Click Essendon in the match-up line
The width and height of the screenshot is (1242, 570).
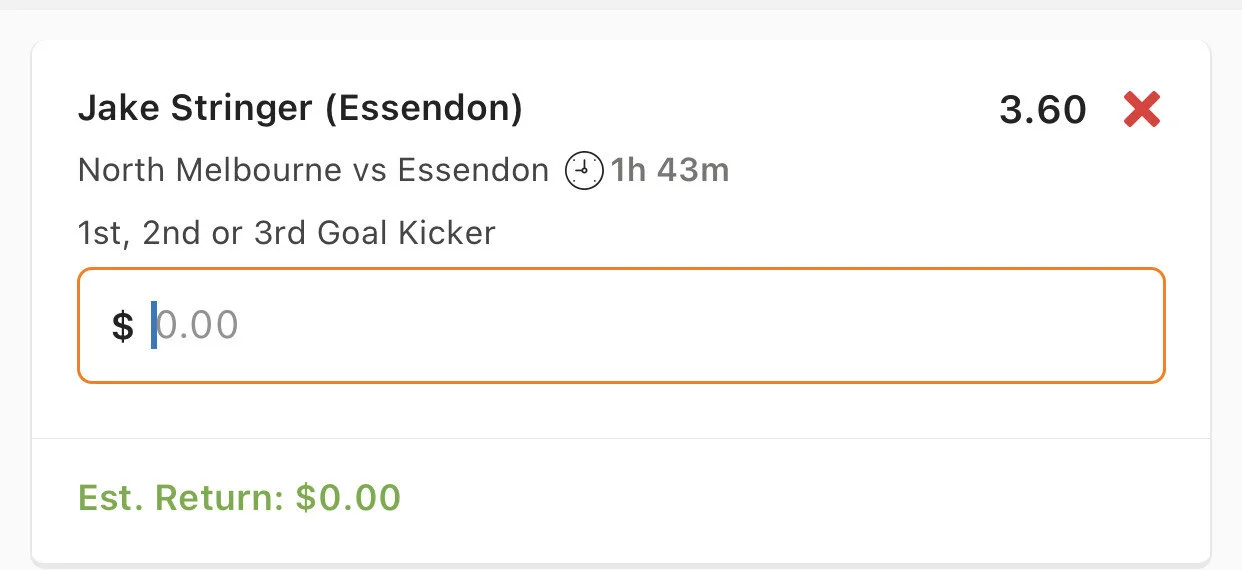click(x=473, y=171)
